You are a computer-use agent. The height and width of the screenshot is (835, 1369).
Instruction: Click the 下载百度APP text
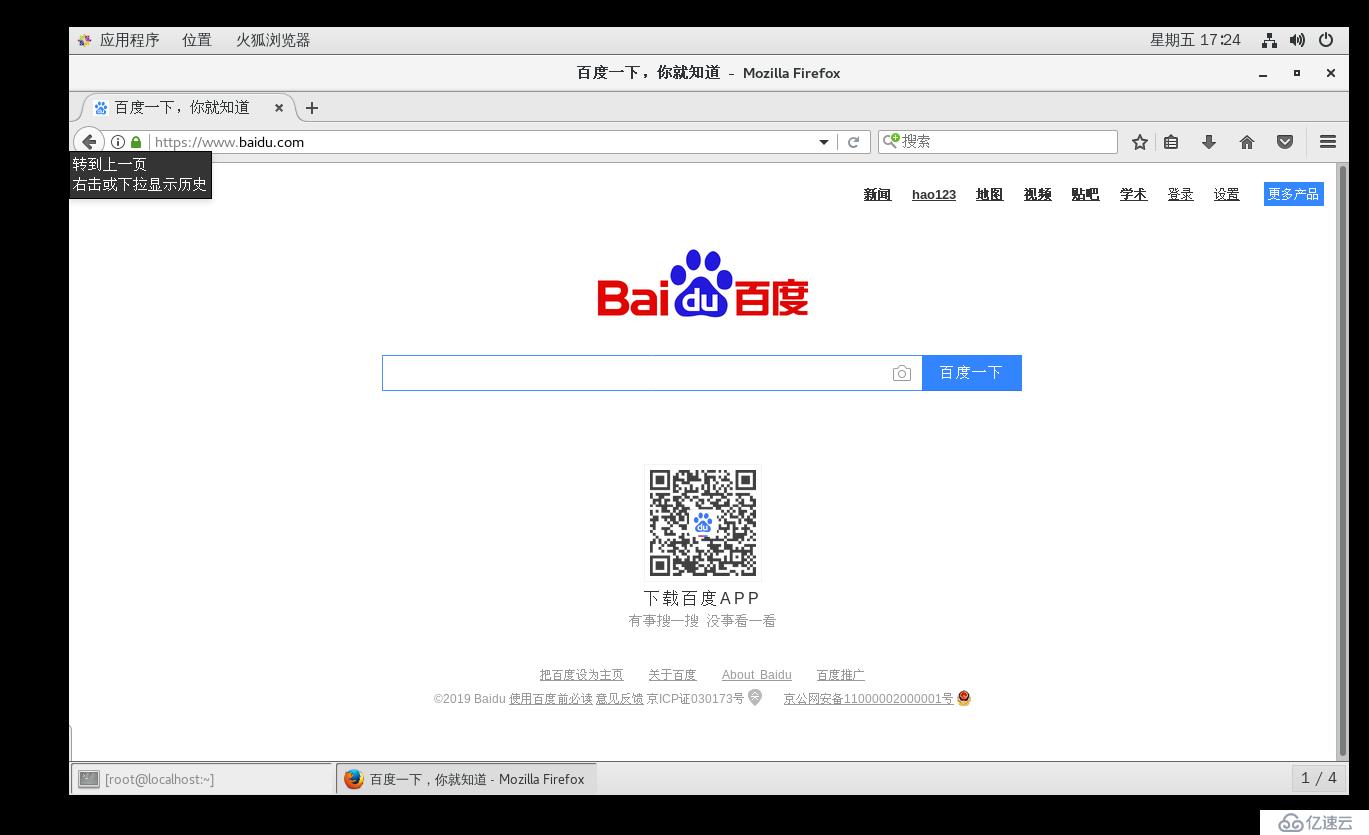(x=702, y=598)
